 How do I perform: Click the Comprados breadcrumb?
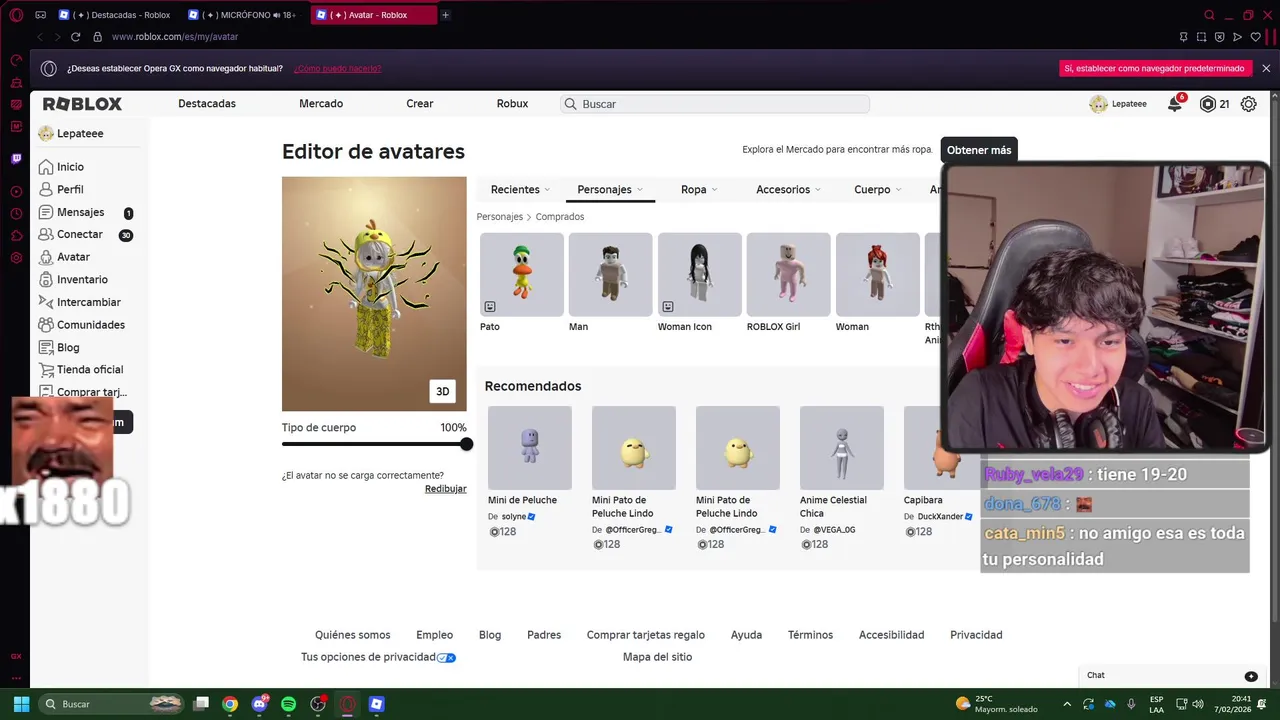tap(560, 217)
